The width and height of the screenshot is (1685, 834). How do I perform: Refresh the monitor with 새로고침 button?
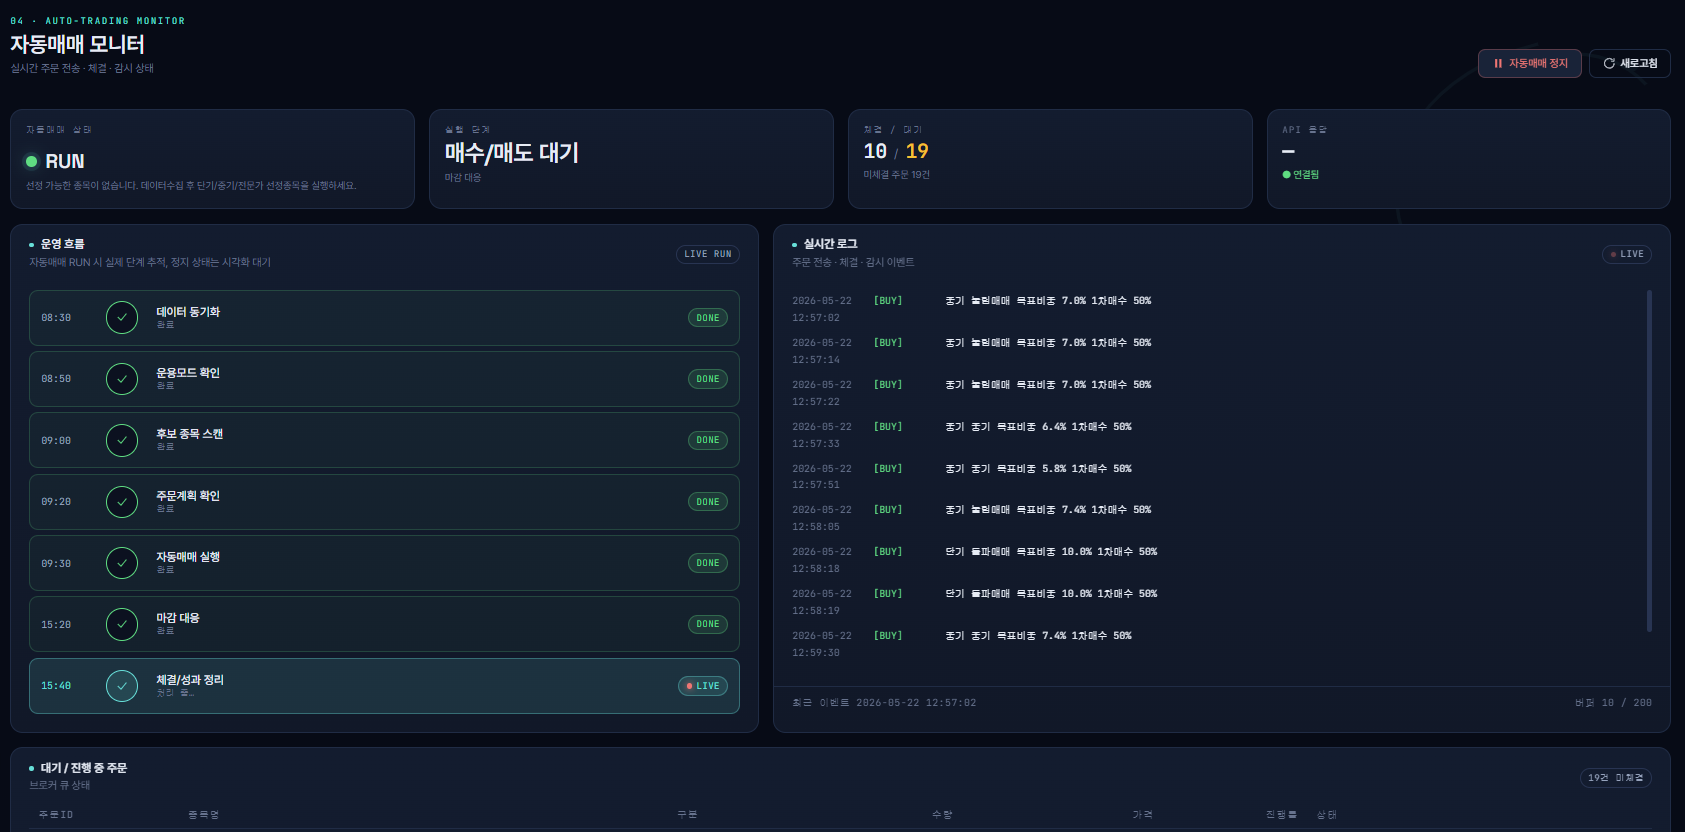(1630, 63)
